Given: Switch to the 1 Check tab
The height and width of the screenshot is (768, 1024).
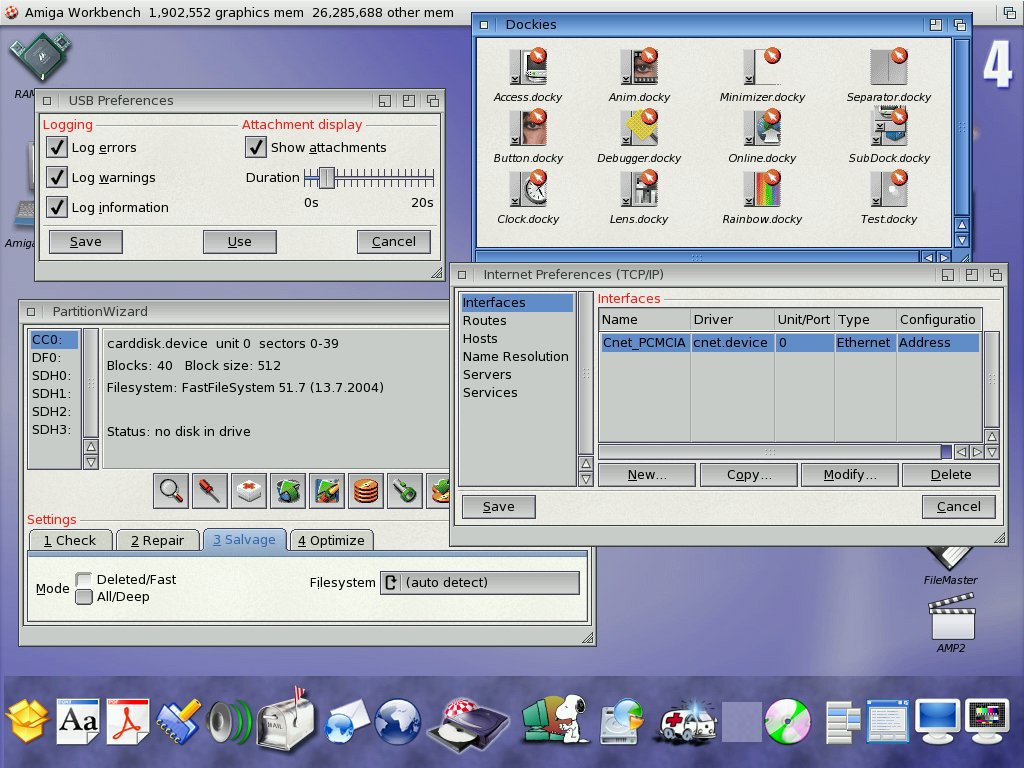Looking at the screenshot, I should coord(70,540).
